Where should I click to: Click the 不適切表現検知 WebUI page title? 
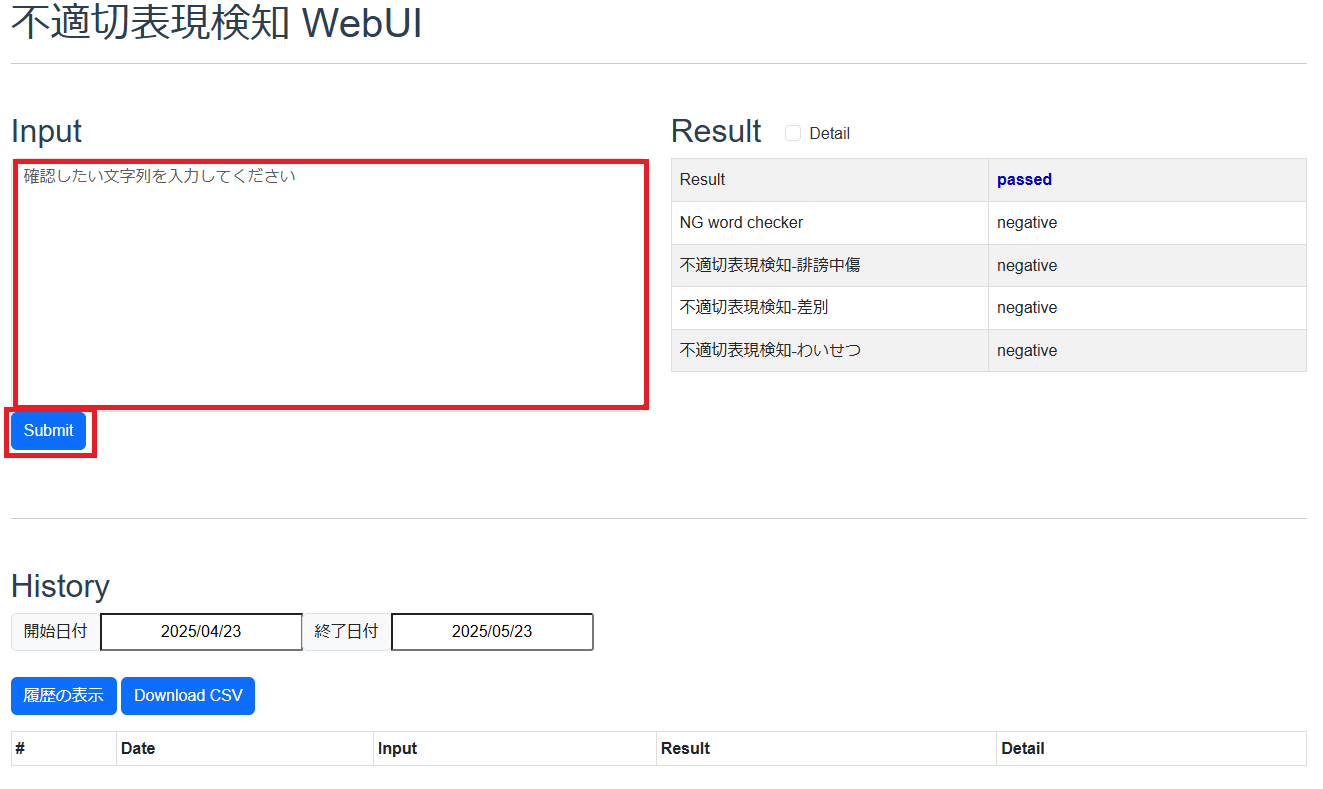pyautogui.click(x=217, y=25)
